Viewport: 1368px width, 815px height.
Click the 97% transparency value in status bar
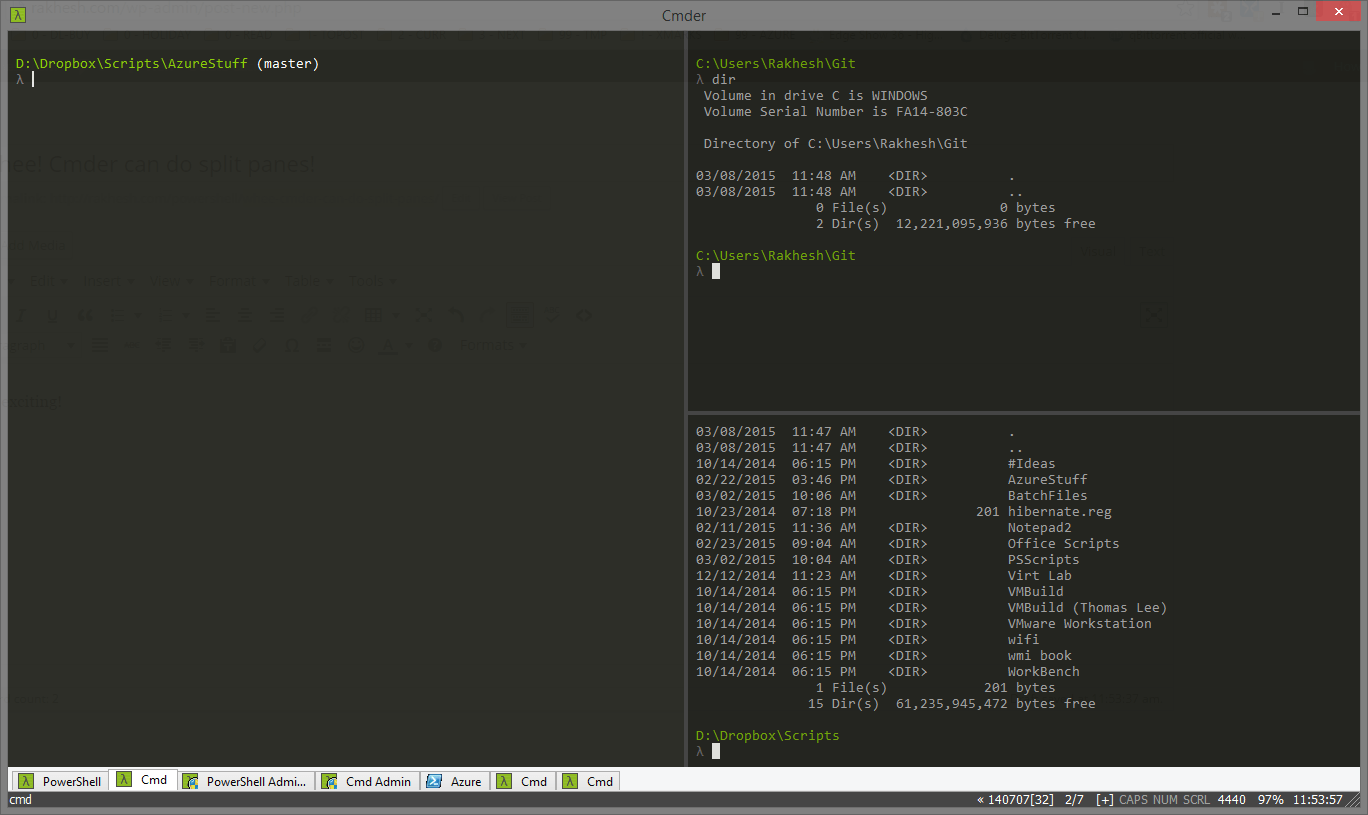coord(1270,800)
